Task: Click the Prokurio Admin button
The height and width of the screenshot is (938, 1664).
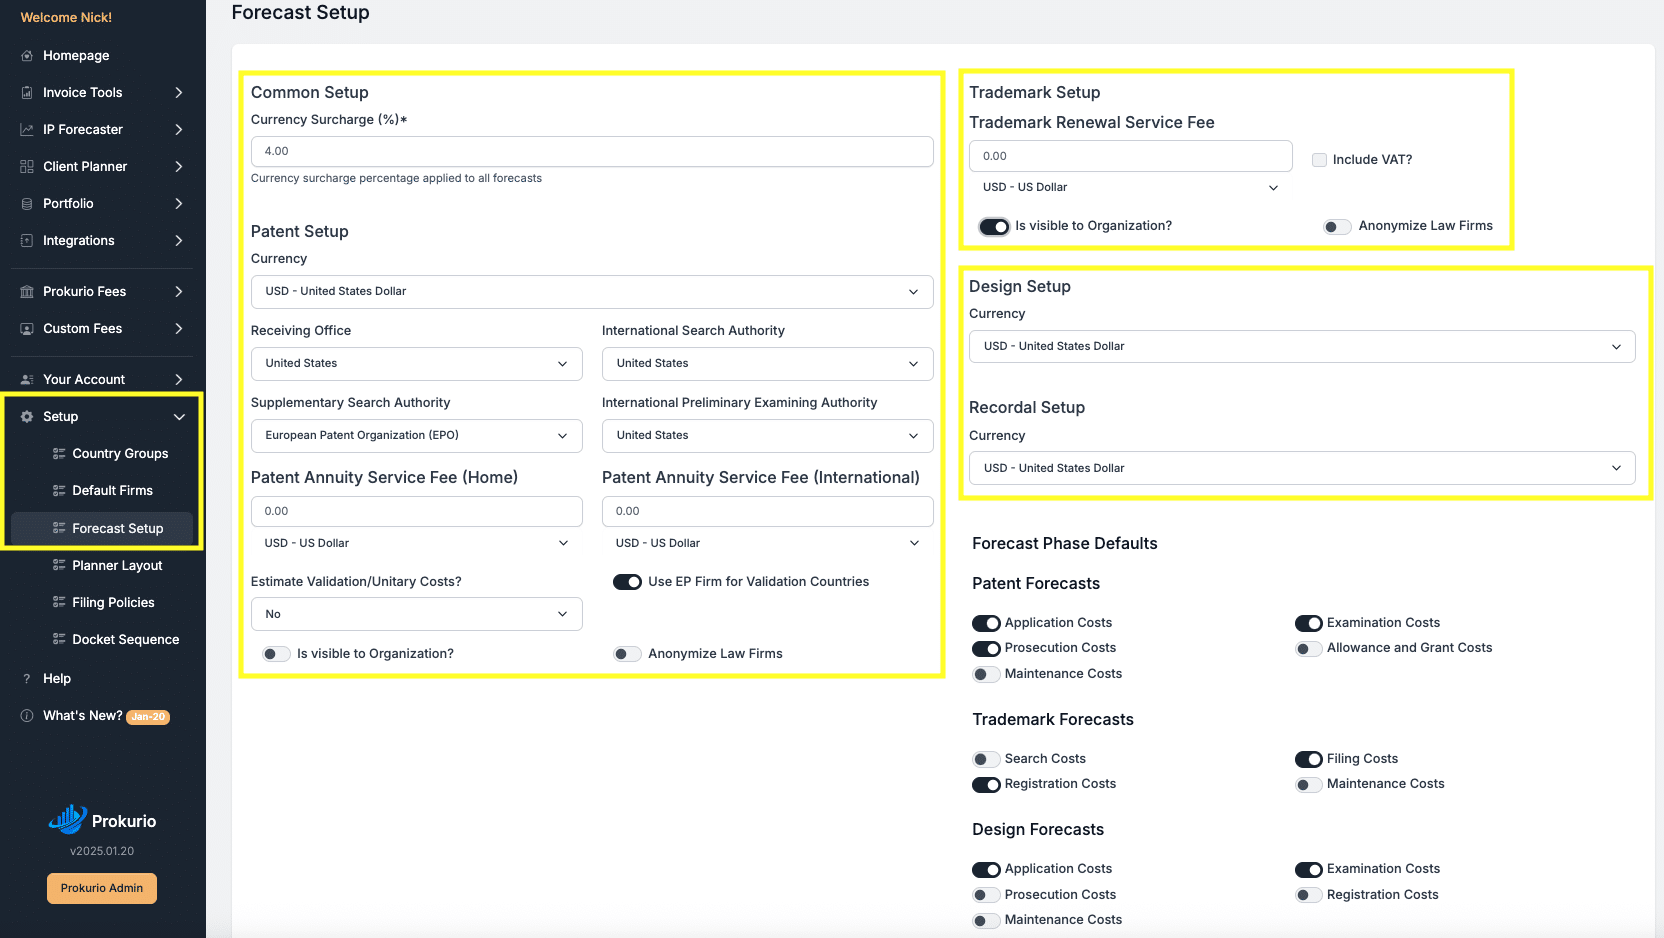Action: click(x=102, y=888)
